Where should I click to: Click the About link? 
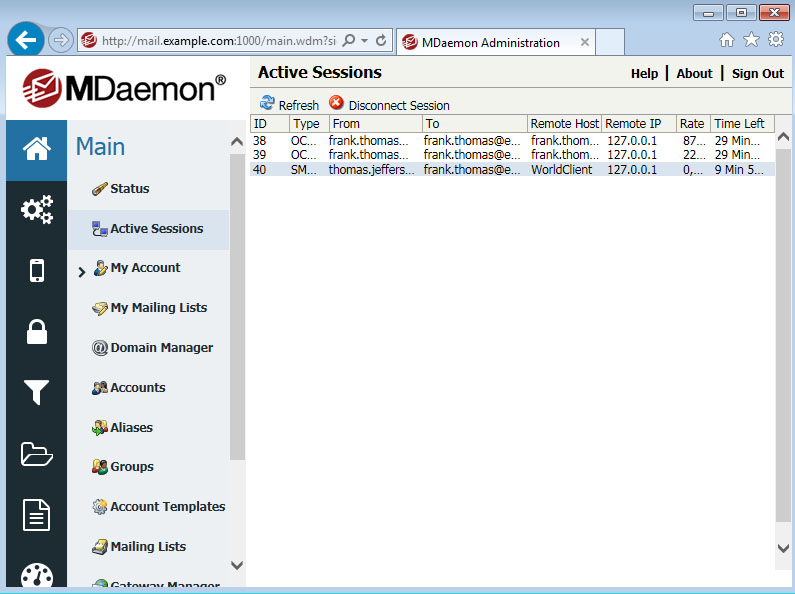[x=694, y=73]
